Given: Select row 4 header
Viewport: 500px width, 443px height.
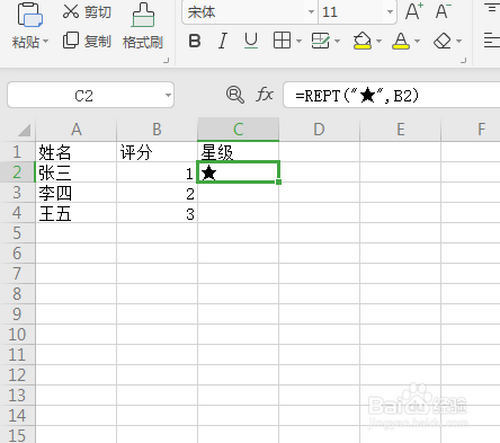Looking at the screenshot, I should pyautogui.click(x=17, y=213).
